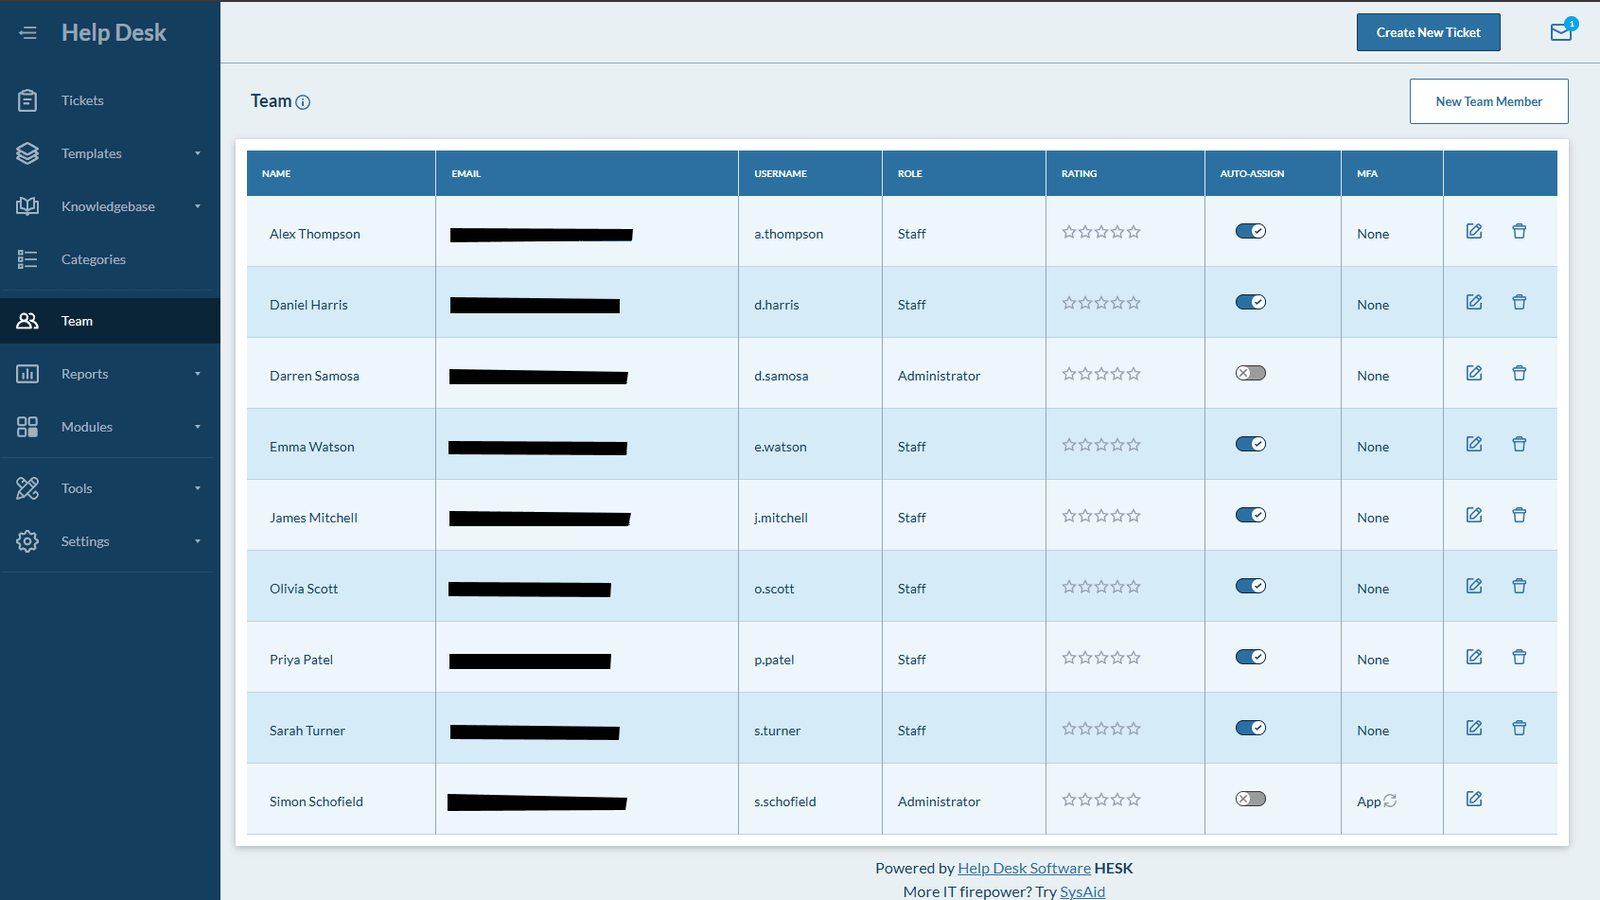
Task: Click the trash icon for Sarah Turner
Action: point(1519,728)
